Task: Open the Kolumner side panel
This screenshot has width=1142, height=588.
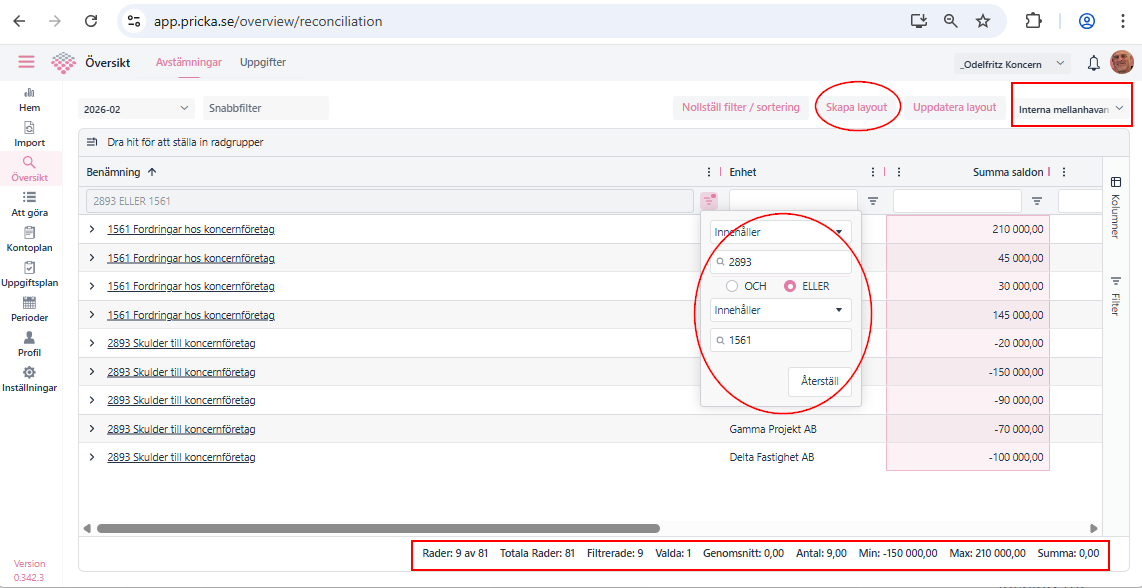Action: (x=1116, y=207)
